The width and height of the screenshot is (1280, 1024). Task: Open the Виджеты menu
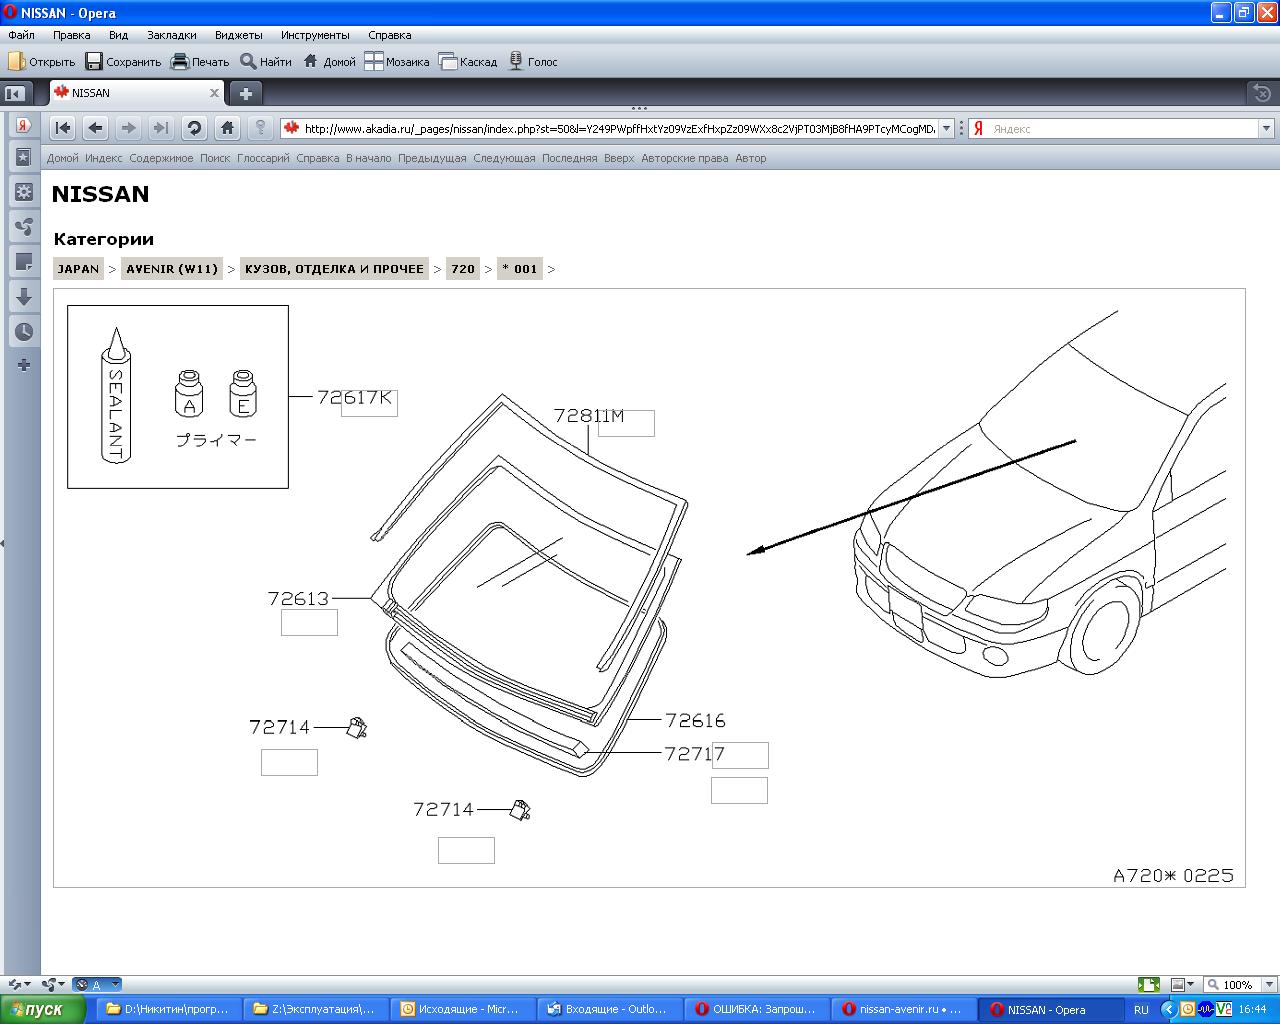coord(238,35)
